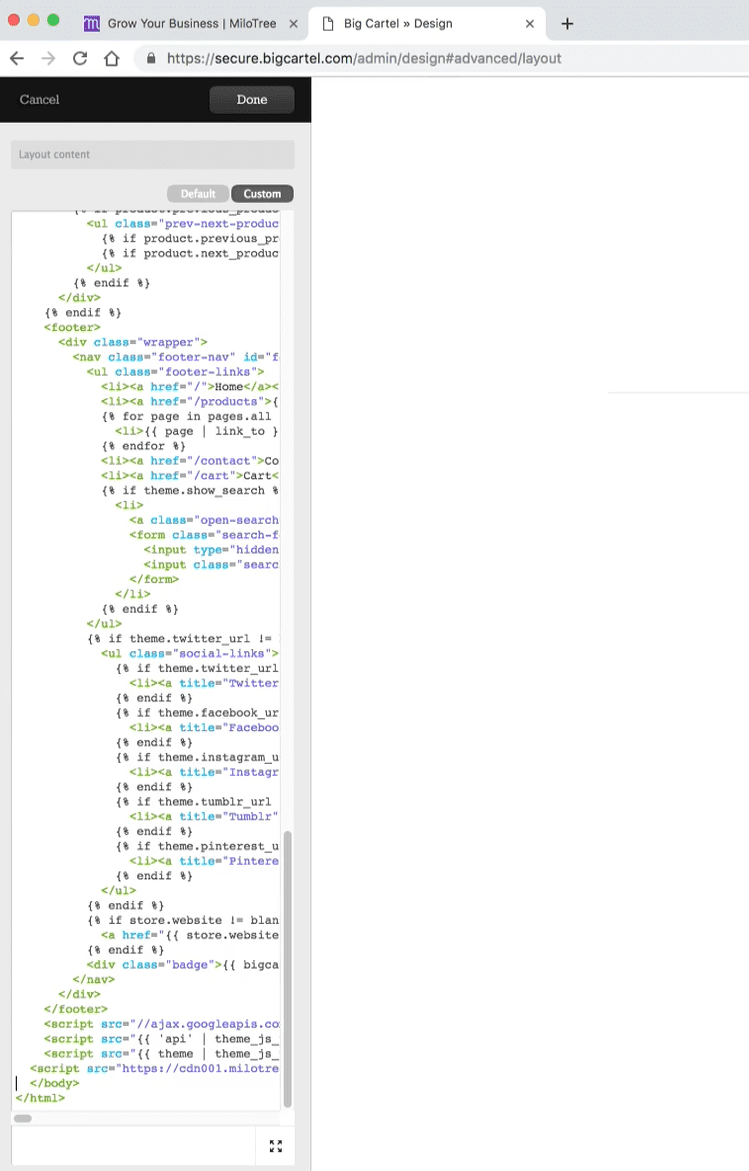Viewport: 749px width, 1171px height.
Task: Click the padlock site security icon
Action: tap(151, 58)
